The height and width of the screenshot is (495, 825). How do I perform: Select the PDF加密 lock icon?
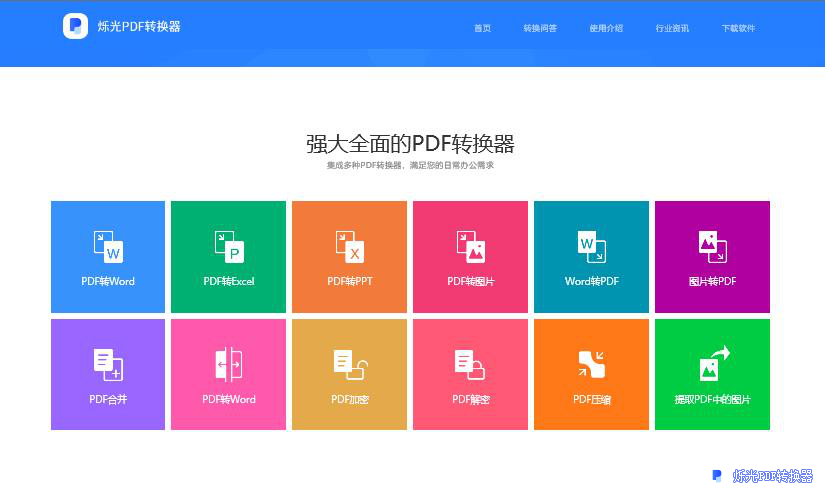349,364
